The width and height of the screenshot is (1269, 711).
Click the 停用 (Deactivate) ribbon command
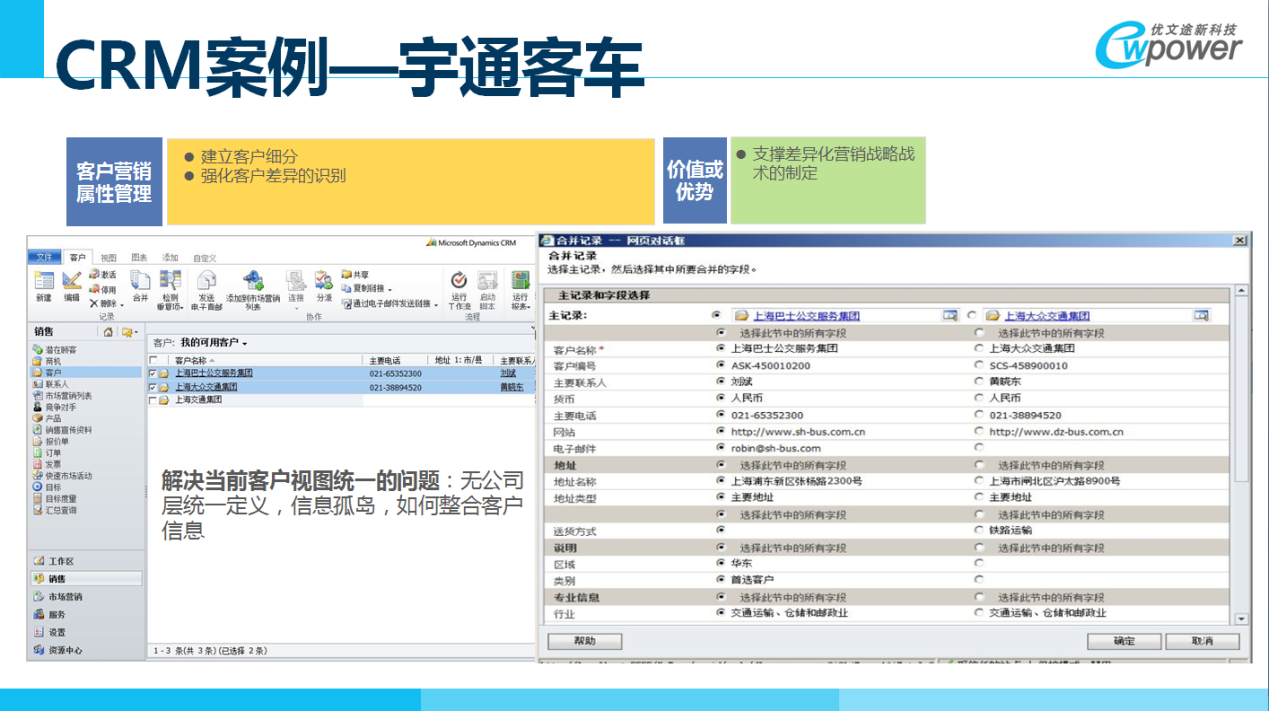[x=102, y=289]
